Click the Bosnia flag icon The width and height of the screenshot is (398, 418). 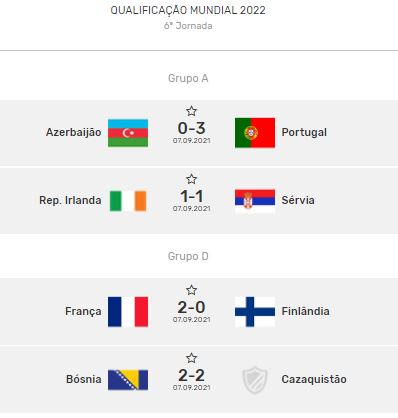coord(128,380)
